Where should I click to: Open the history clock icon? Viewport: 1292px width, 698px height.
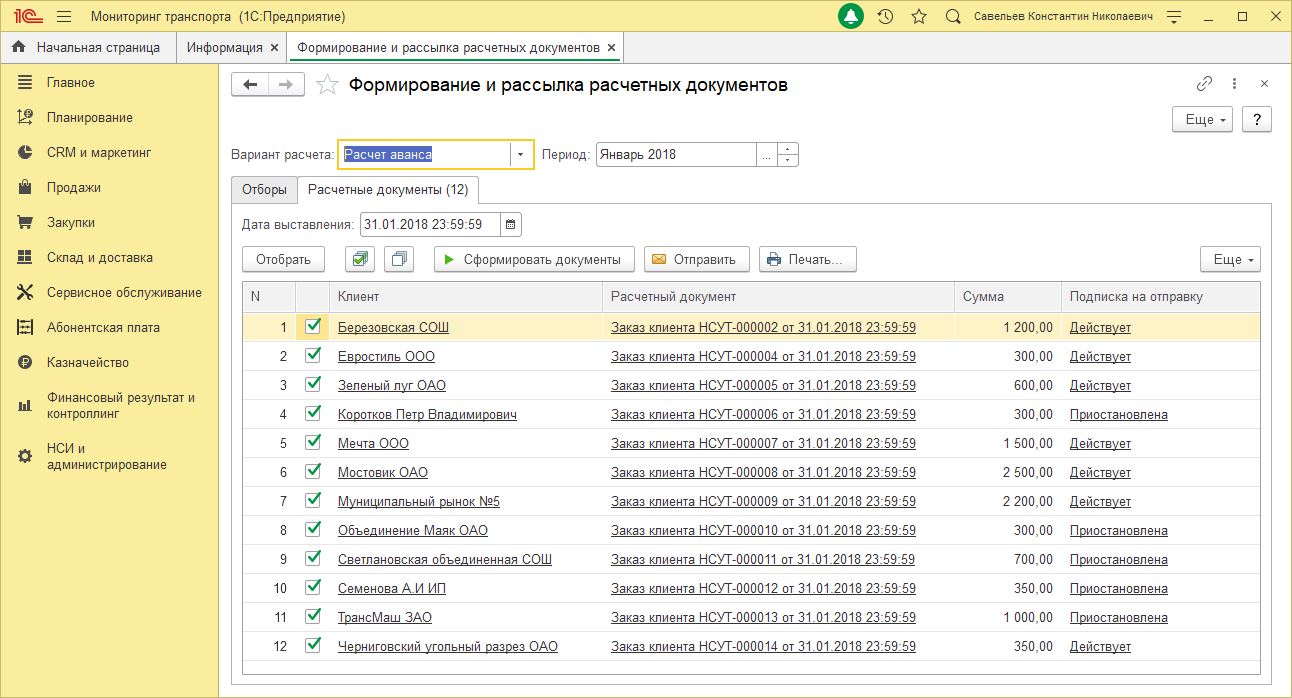coord(885,17)
